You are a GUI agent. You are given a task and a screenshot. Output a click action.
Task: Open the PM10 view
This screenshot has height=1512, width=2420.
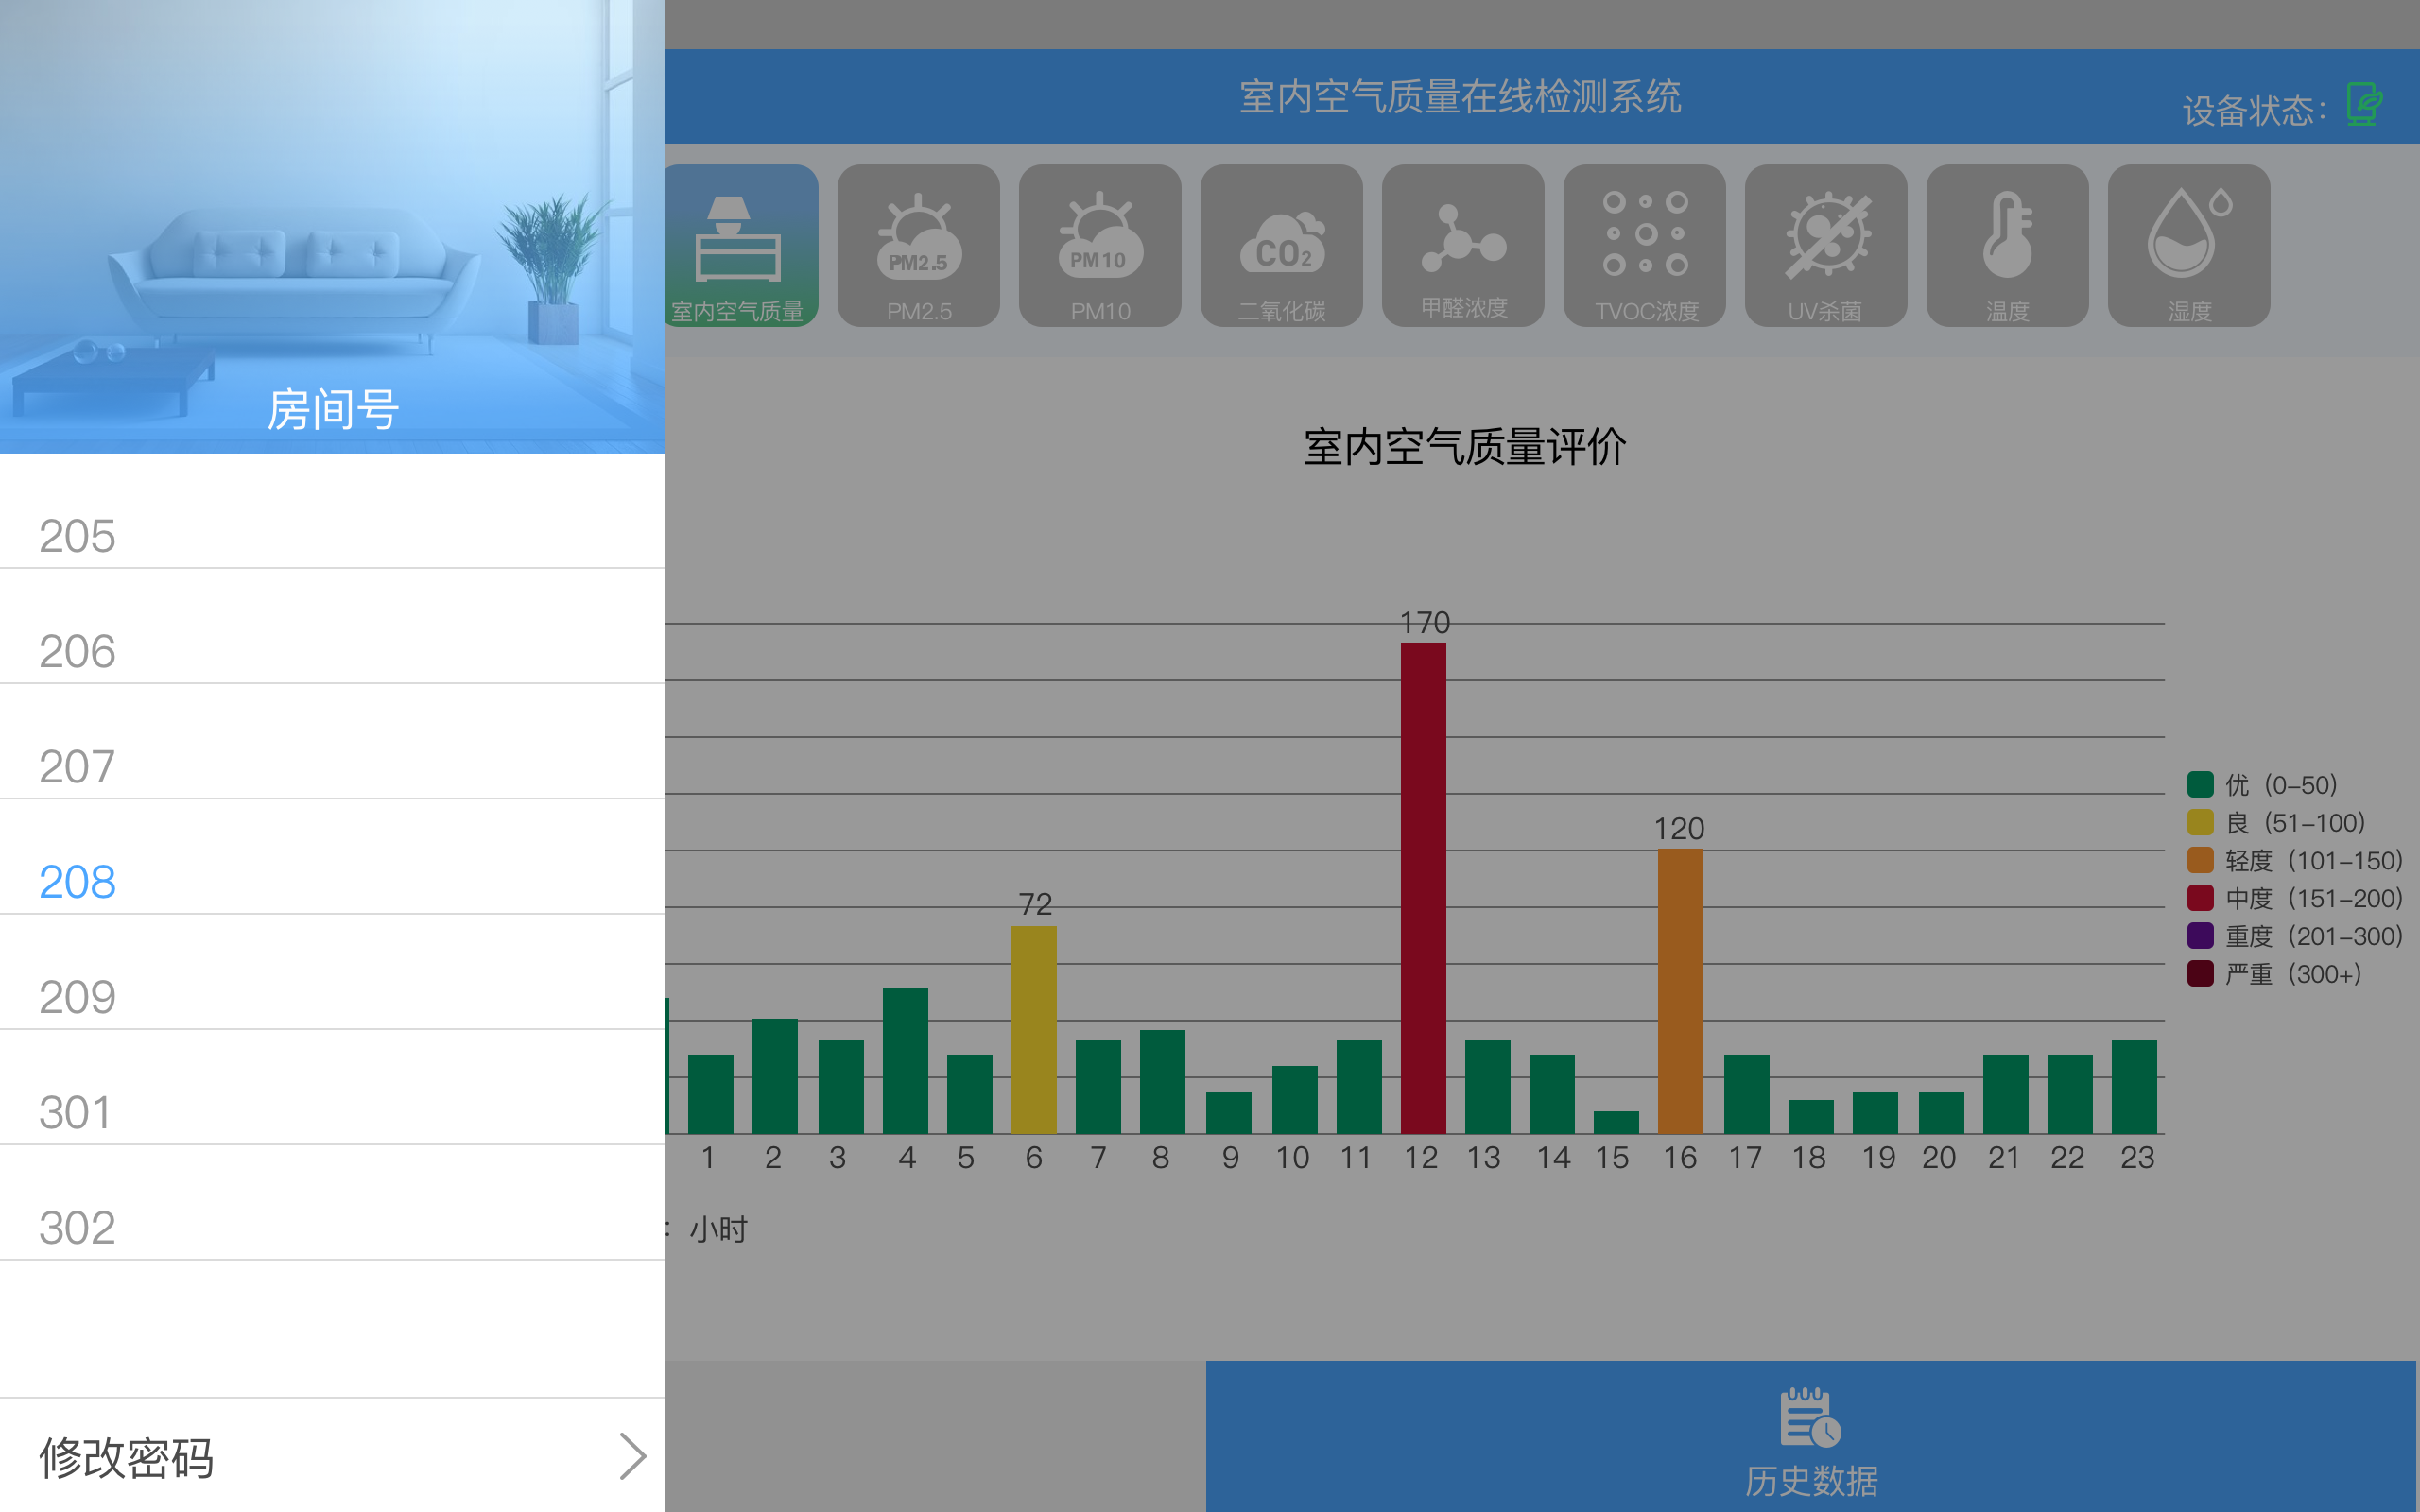point(1099,245)
